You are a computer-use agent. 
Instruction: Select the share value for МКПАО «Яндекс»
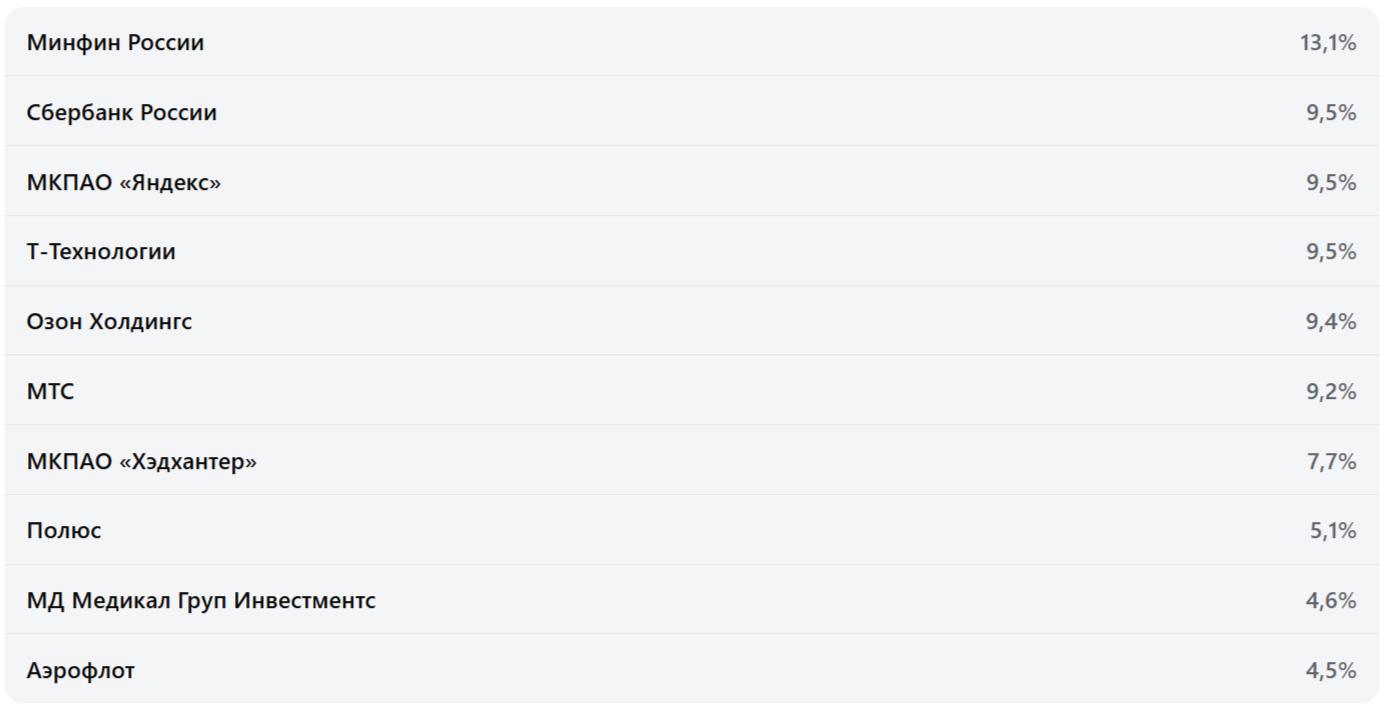(1331, 182)
